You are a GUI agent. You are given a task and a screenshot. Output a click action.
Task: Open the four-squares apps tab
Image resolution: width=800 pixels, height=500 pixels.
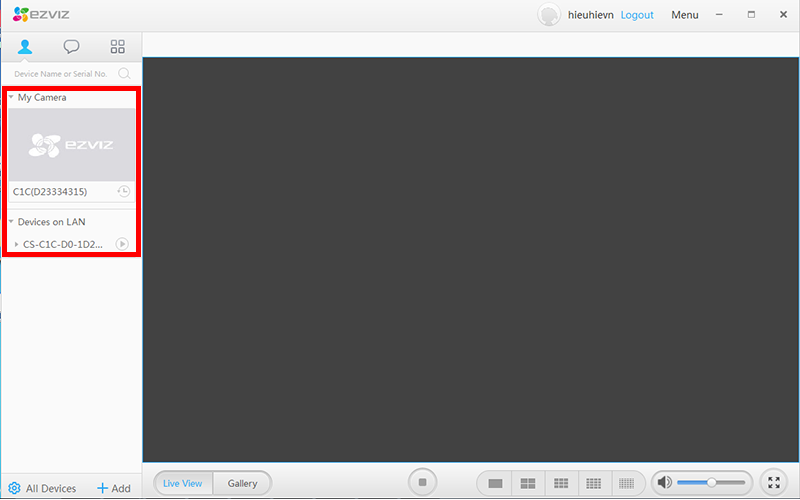pyautogui.click(x=117, y=47)
